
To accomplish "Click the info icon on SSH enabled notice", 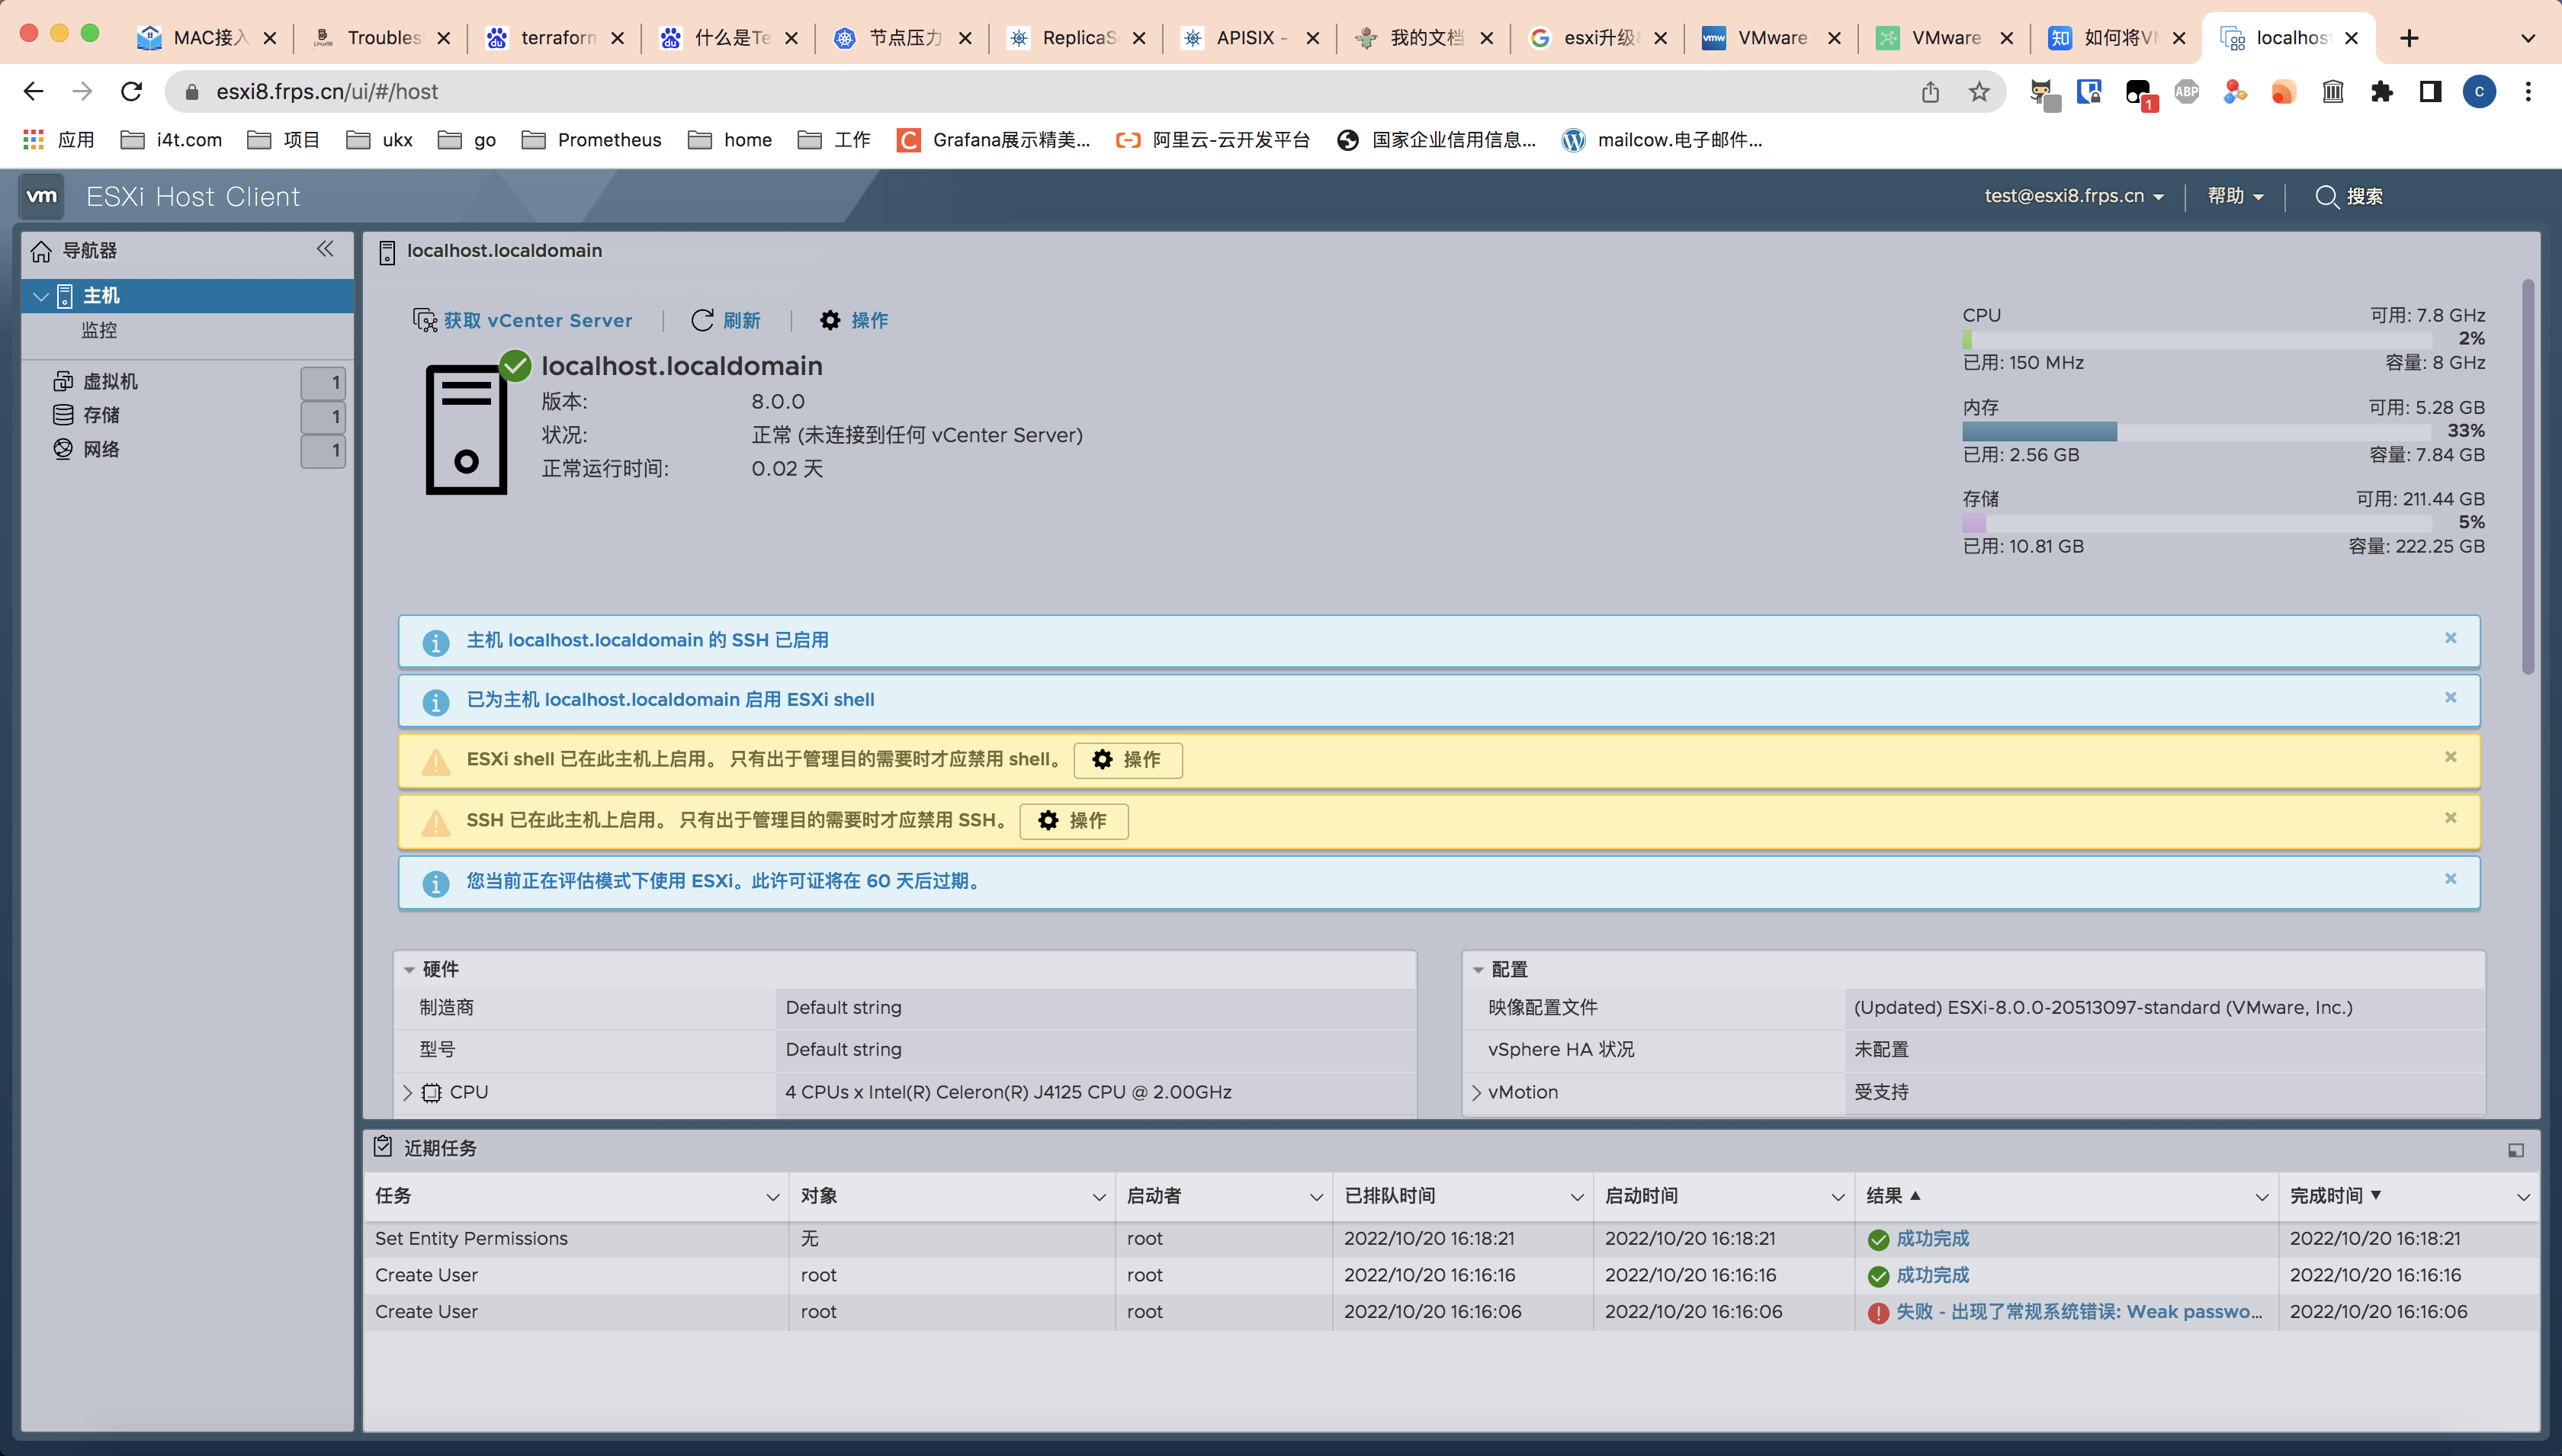I will (x=435, y=642).
